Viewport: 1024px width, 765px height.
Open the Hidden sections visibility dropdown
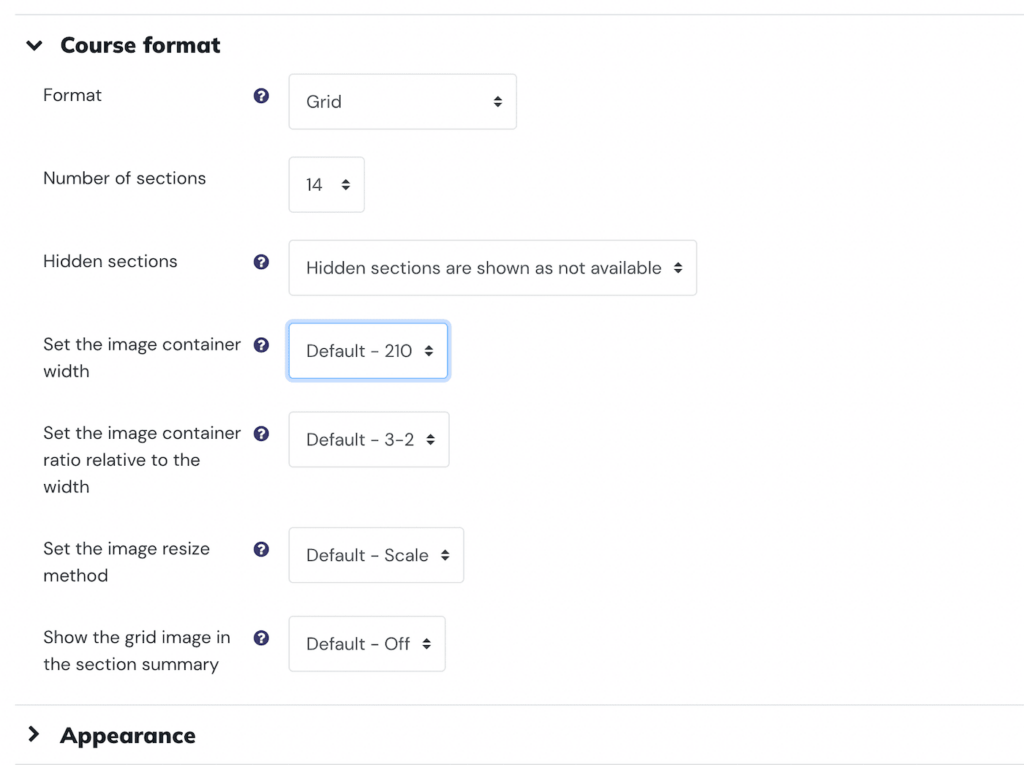pyautogui.click(x=492, y=268)
